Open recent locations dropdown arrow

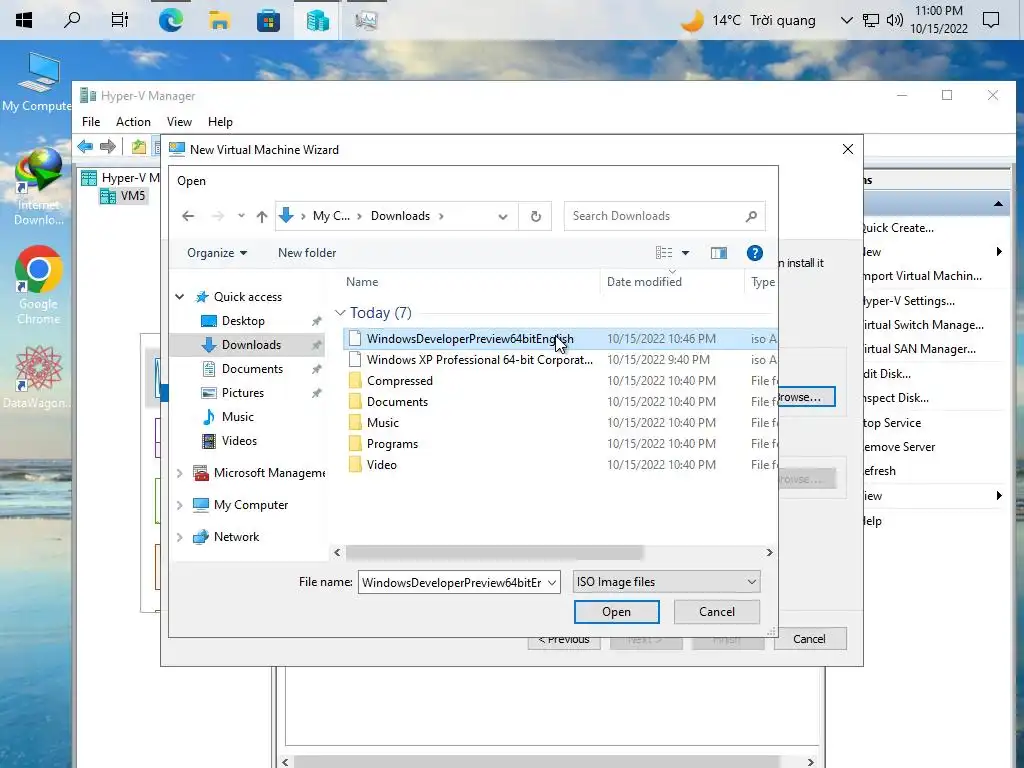pyautogui.click(x=241, y=216)
